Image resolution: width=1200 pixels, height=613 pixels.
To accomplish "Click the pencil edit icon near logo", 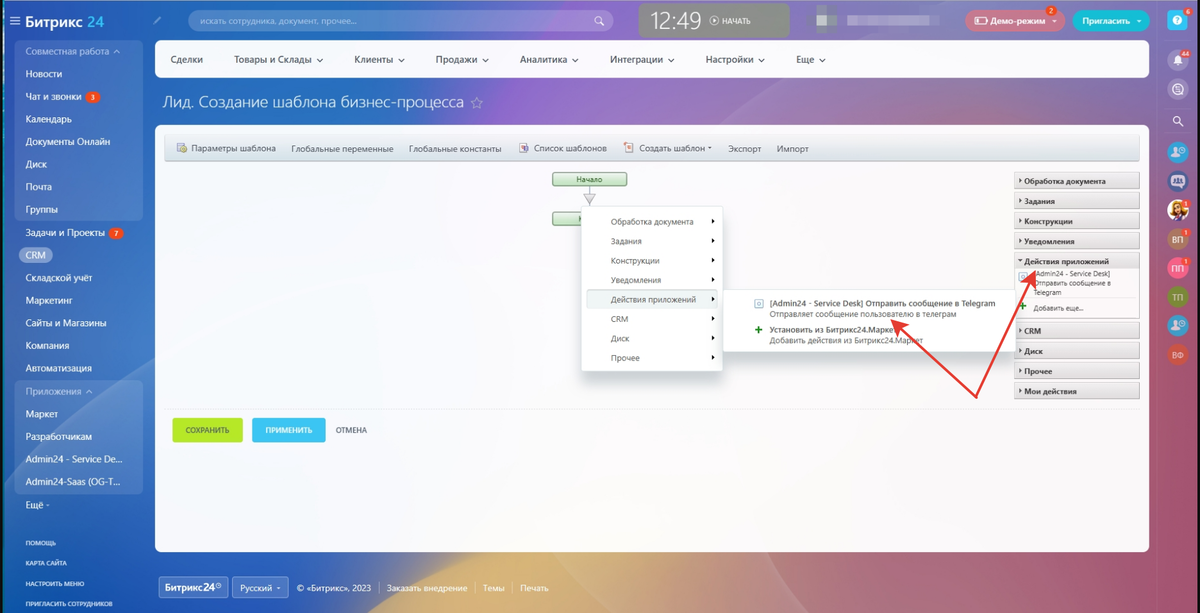I will (x=158, y=20).
